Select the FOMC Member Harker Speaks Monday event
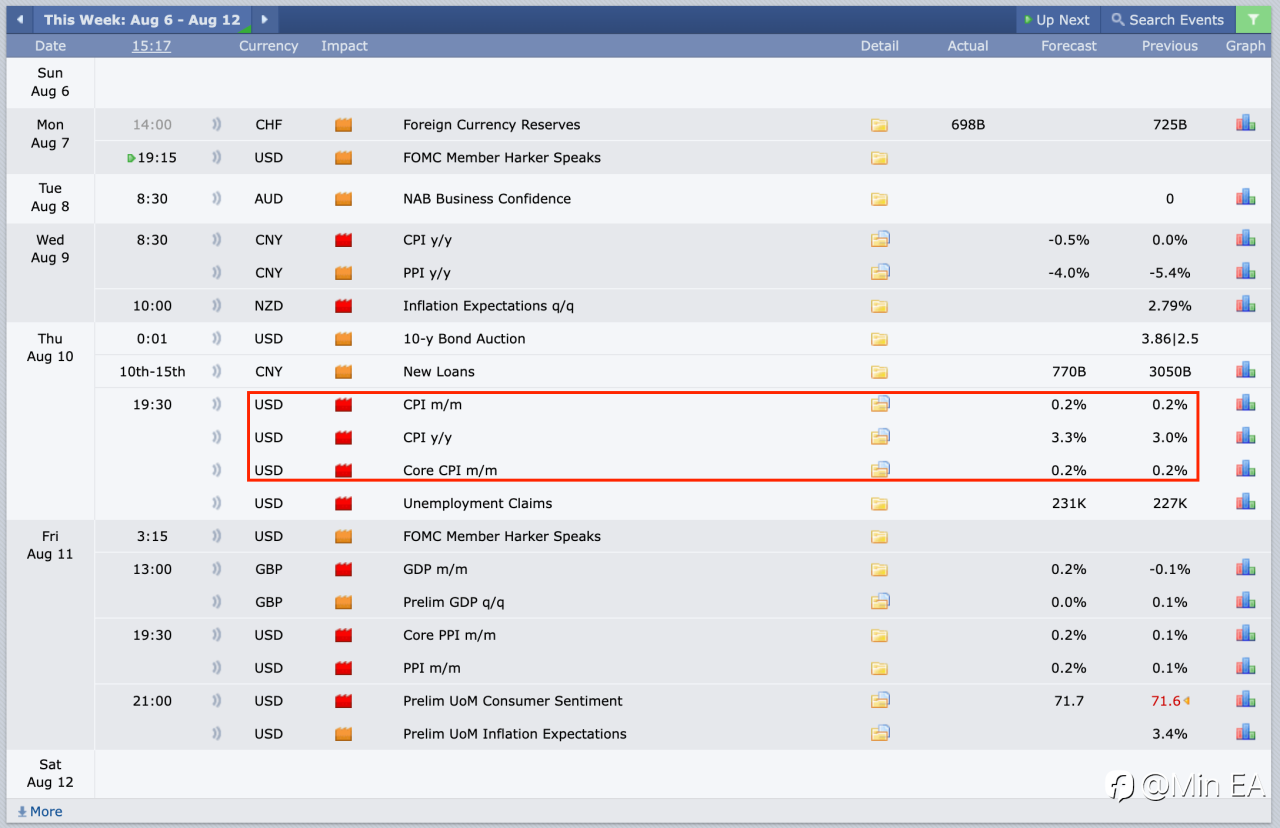 [x=501, y=158]
